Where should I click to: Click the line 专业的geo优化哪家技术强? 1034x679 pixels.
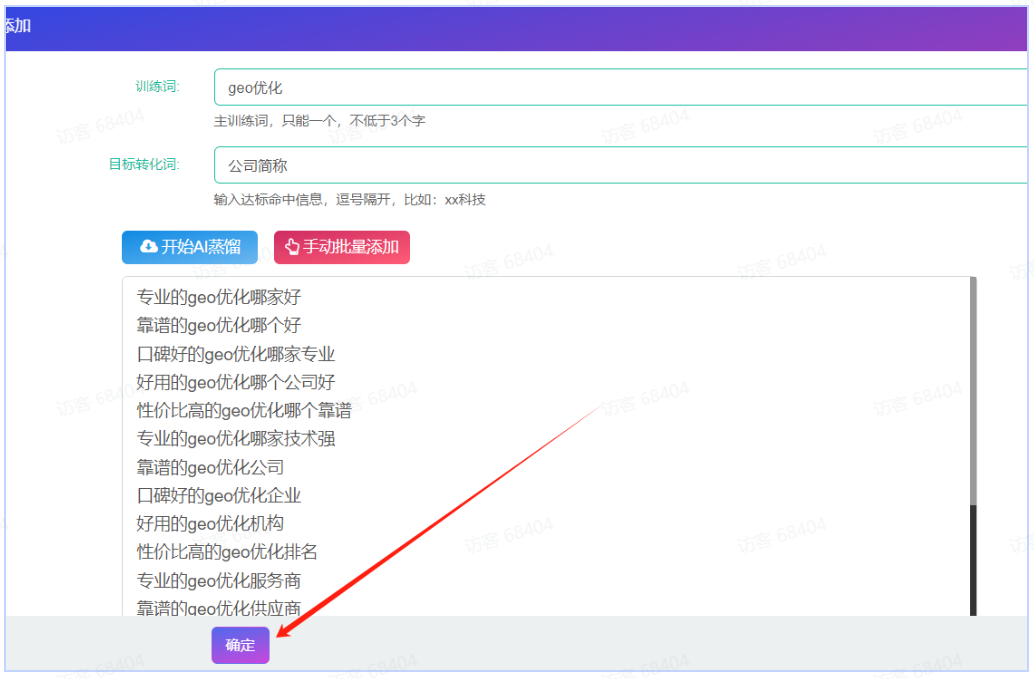click(x=236, y=438)
